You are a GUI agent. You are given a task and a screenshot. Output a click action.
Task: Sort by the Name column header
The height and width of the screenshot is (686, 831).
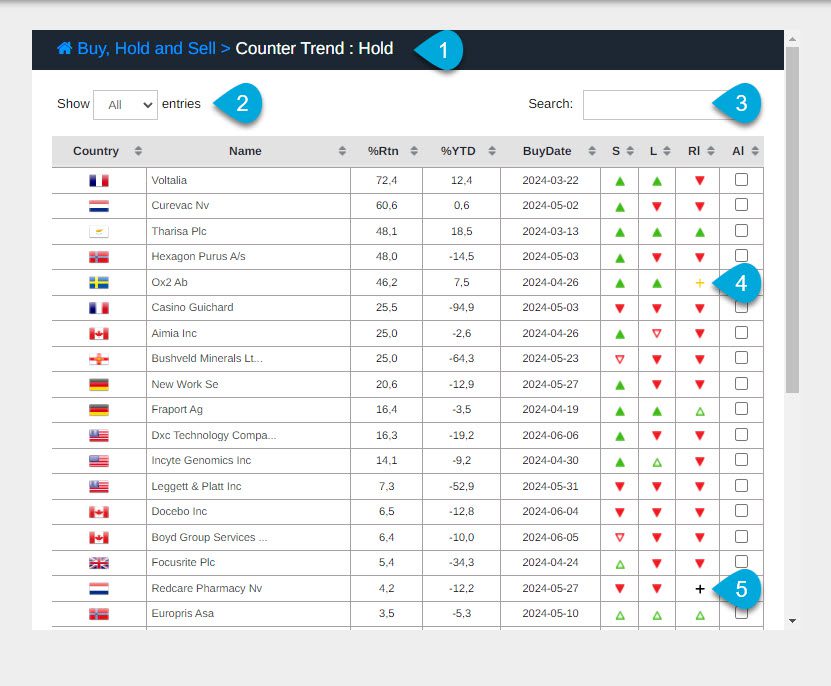(x=247, y=151)
